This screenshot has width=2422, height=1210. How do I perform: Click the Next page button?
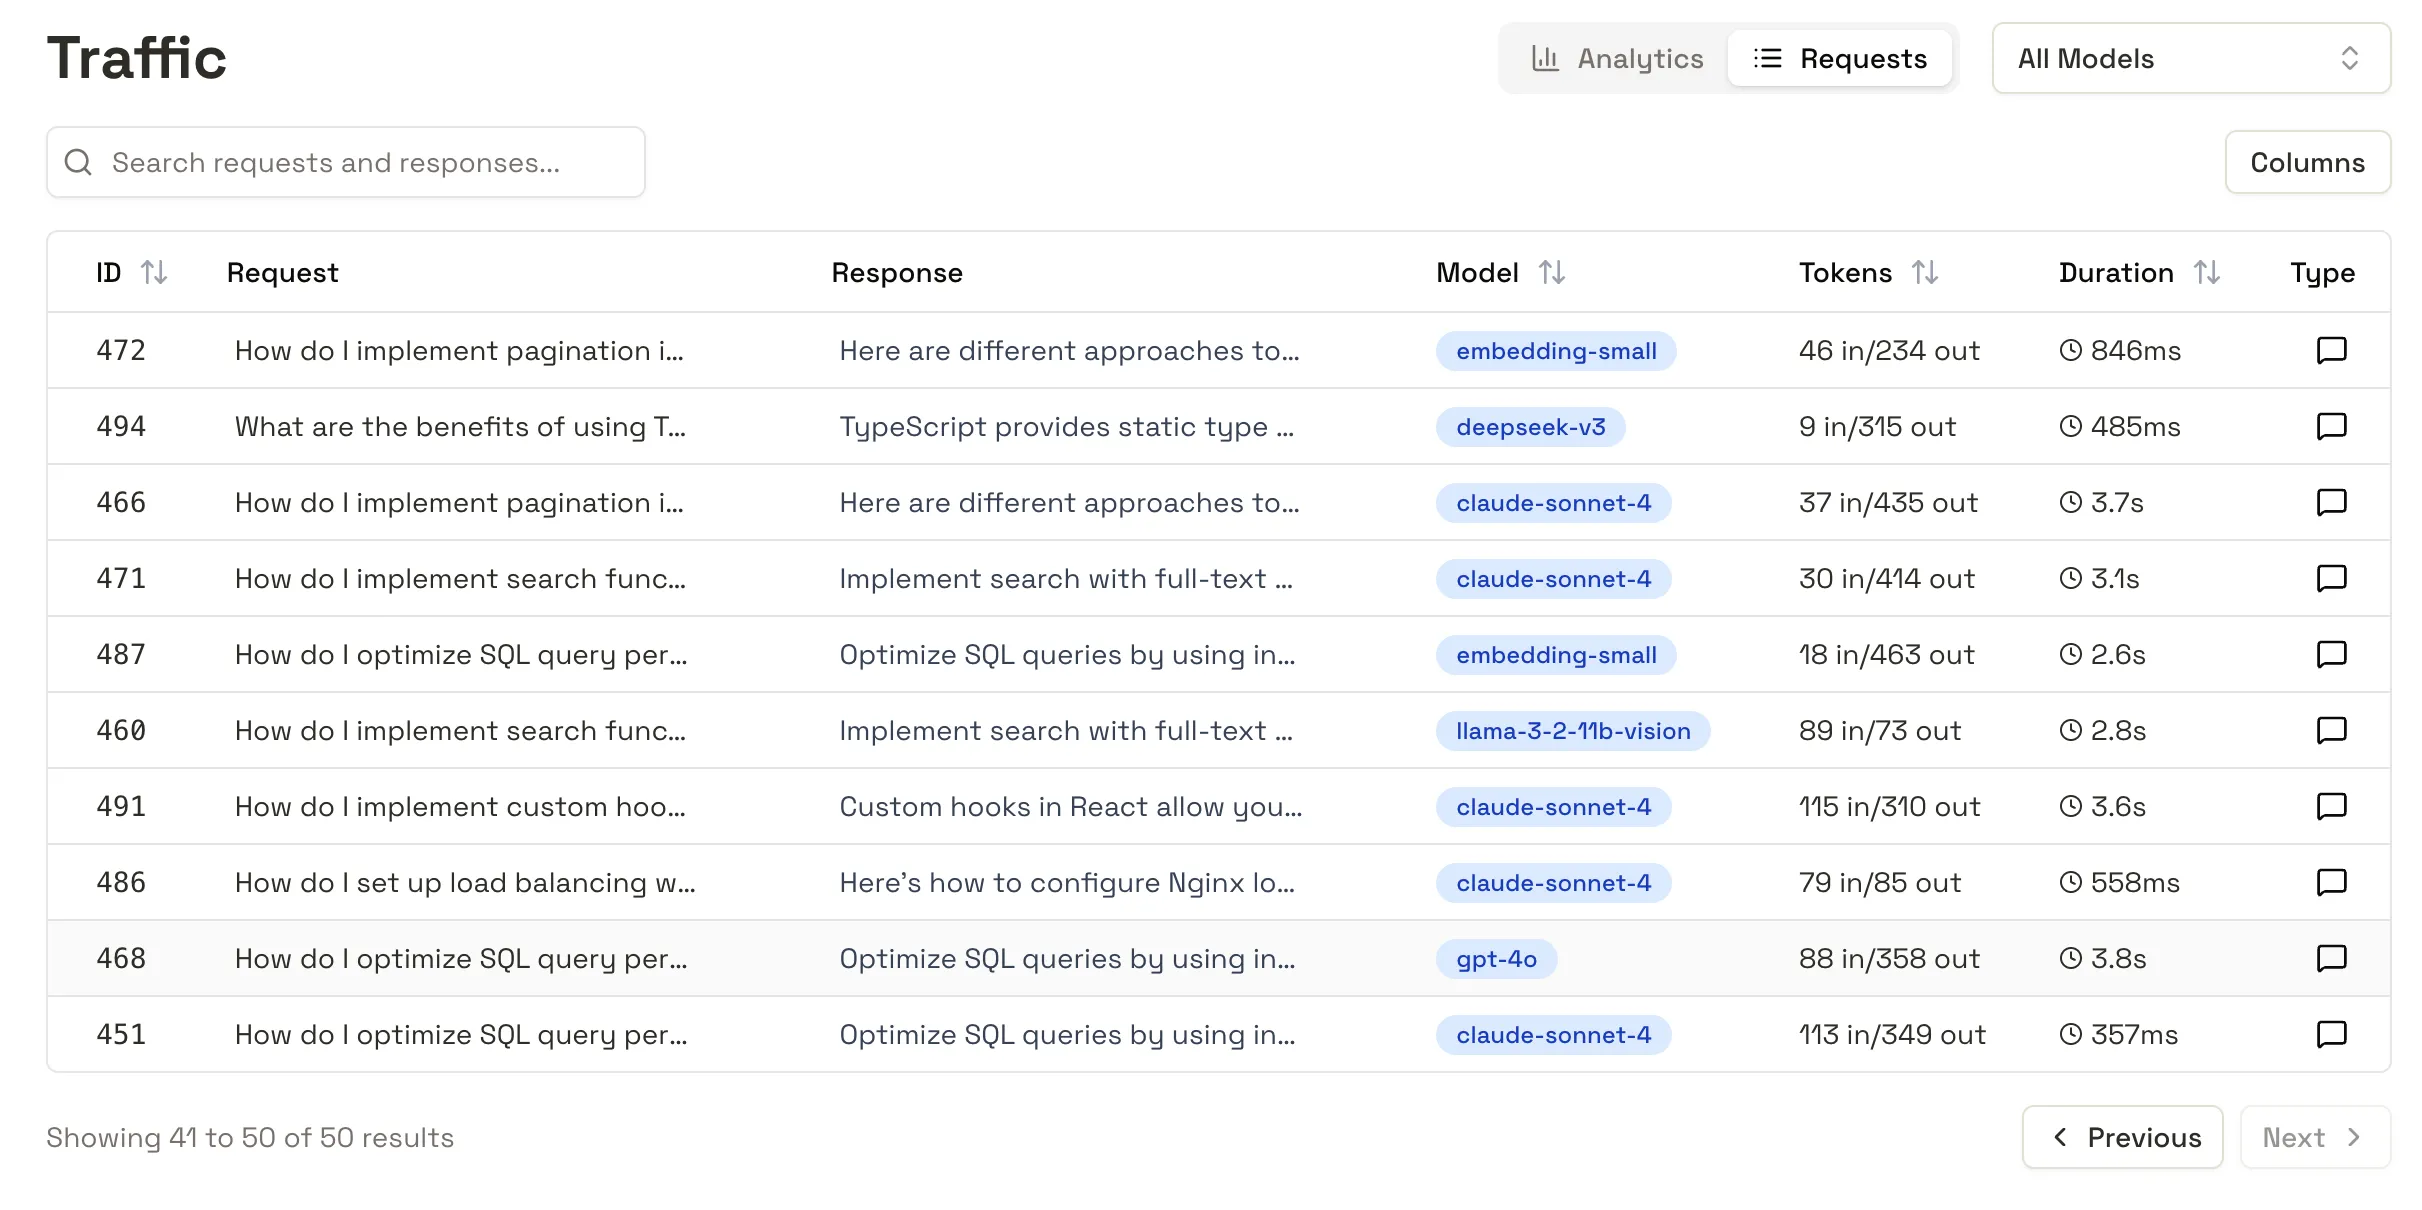click(x=2314, y=1137)
